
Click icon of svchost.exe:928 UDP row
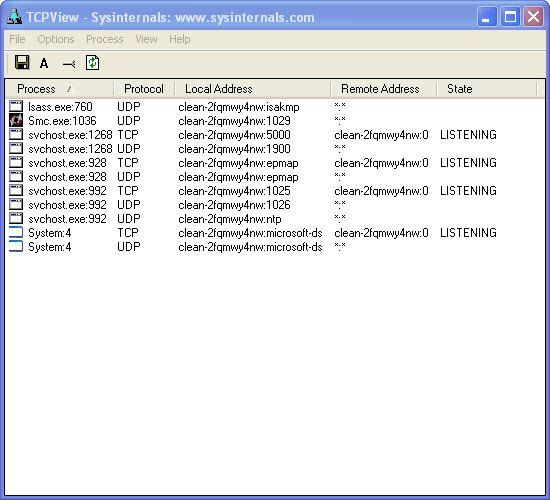click(16, 176)
